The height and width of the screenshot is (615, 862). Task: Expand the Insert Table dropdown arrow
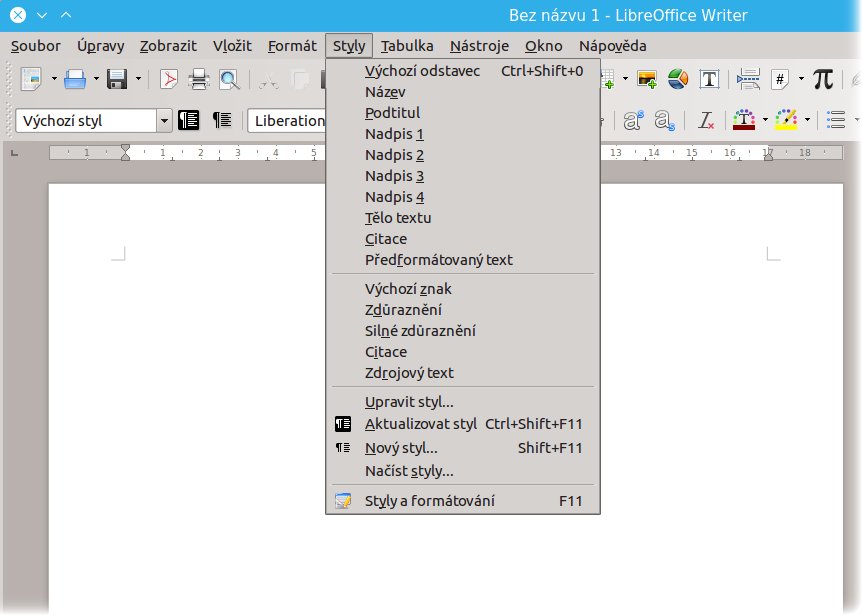625,79
